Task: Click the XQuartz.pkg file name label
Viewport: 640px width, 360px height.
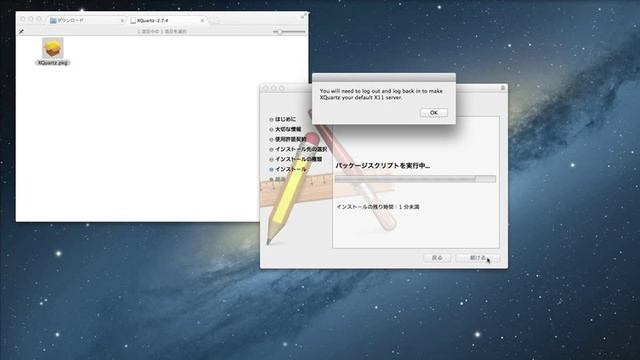Action: (53, 63)
